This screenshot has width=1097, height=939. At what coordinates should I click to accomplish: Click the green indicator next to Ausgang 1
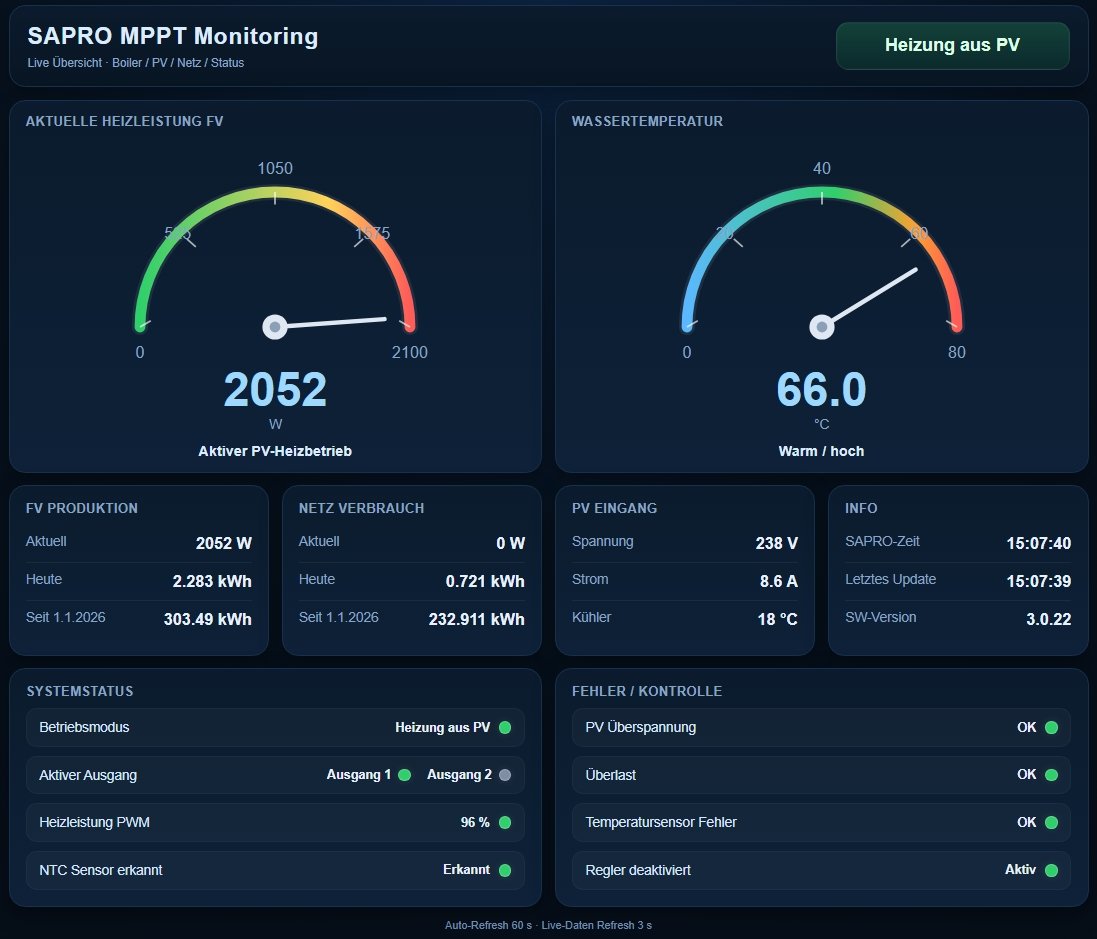click(404, 775)
